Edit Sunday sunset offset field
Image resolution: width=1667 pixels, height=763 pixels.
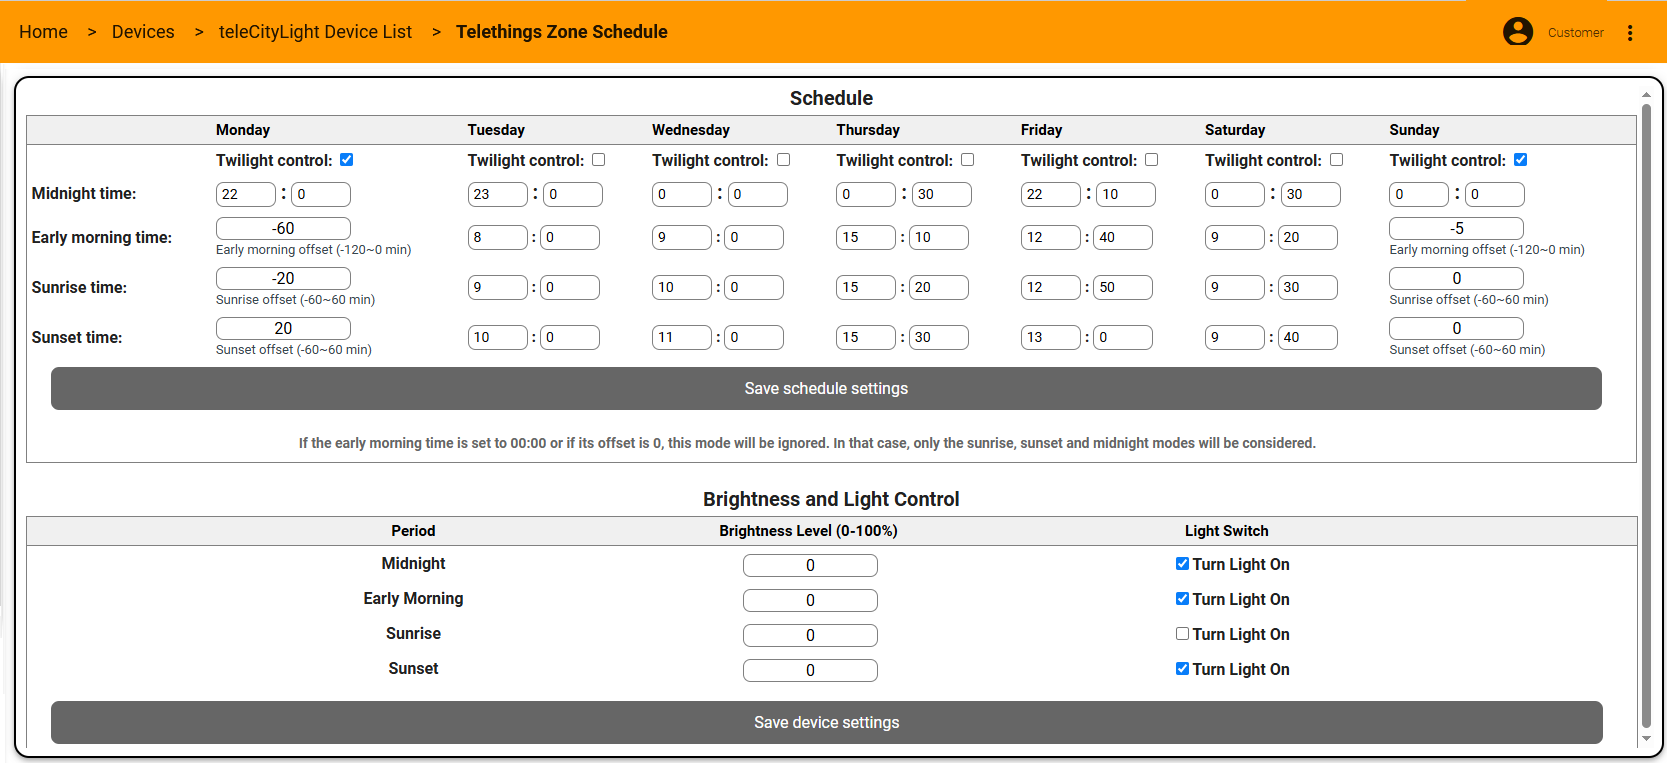(x=1456, y=328)
